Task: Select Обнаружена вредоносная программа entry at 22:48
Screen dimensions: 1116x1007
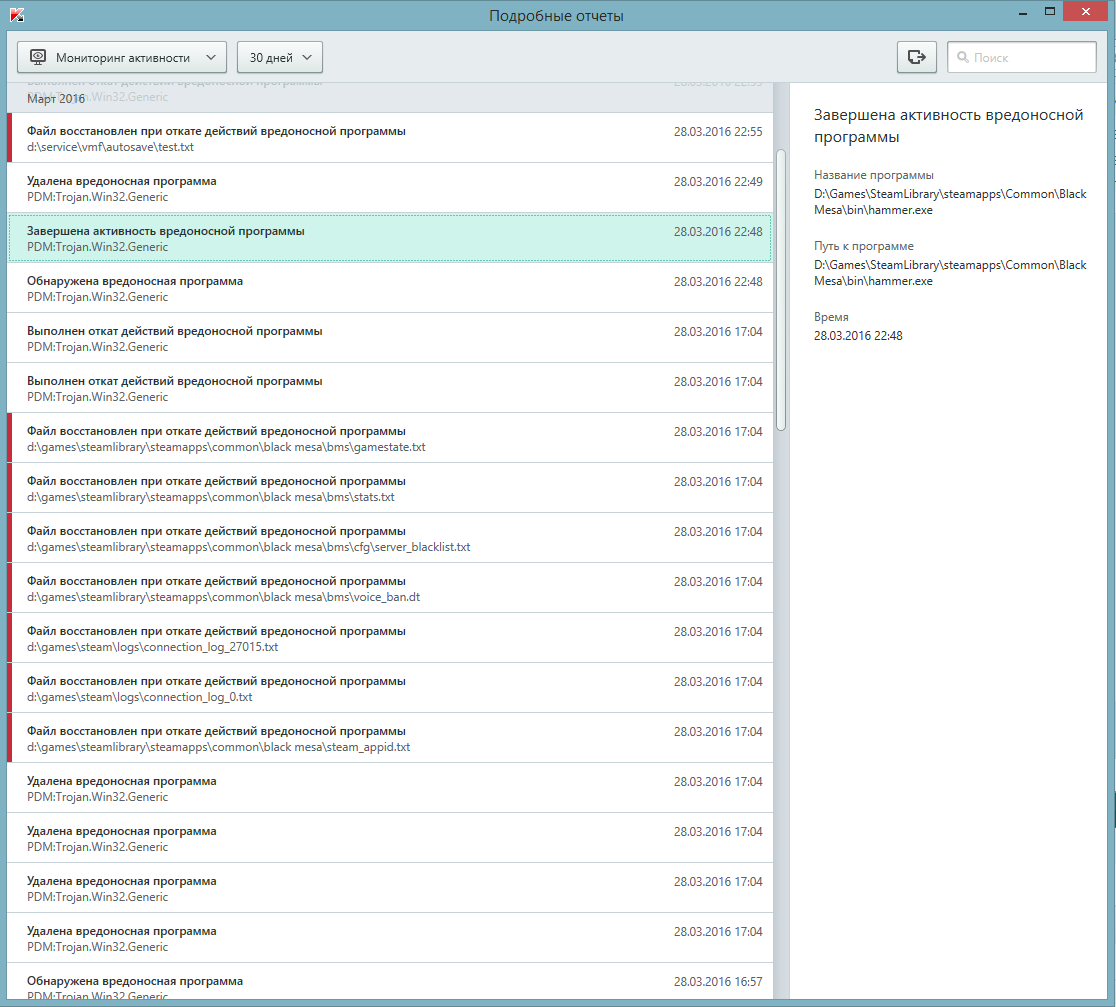Action: (x=390, y=288)
